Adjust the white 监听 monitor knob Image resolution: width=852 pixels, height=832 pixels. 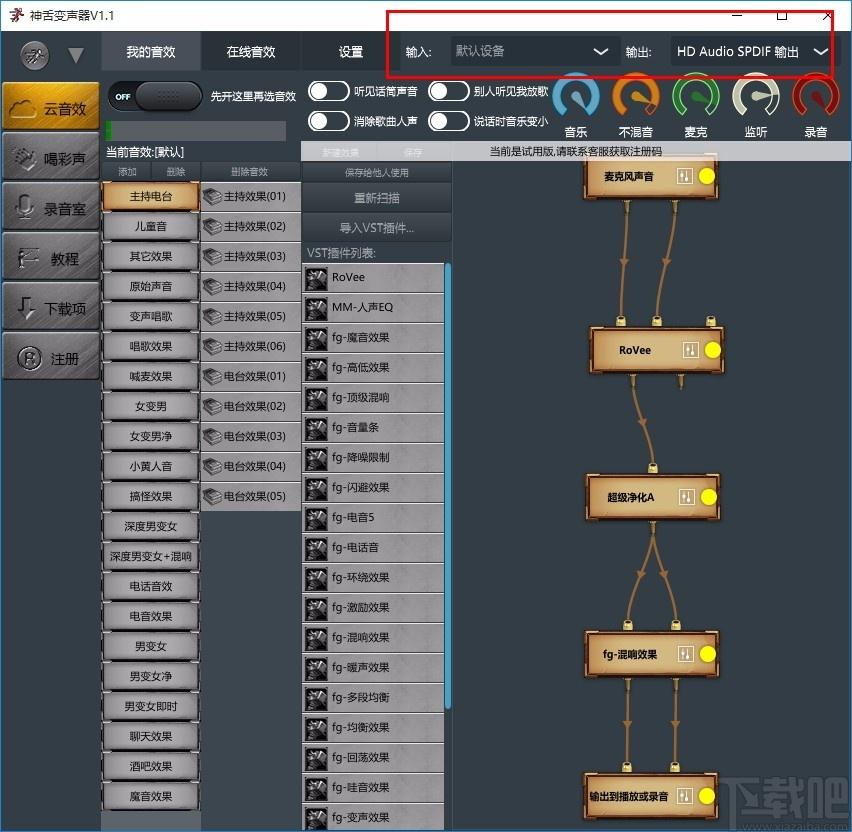coord(756,97)
